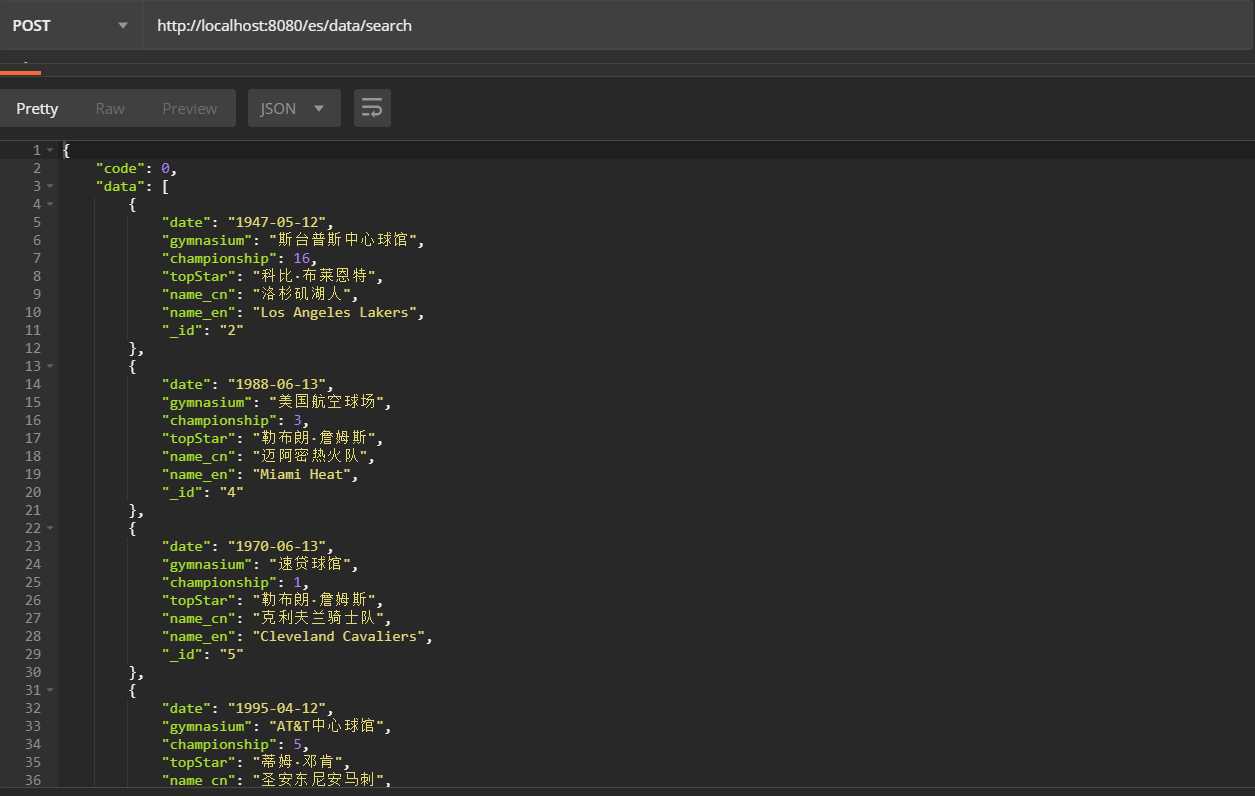Click line number 20 in the gutter

[33, 492]
